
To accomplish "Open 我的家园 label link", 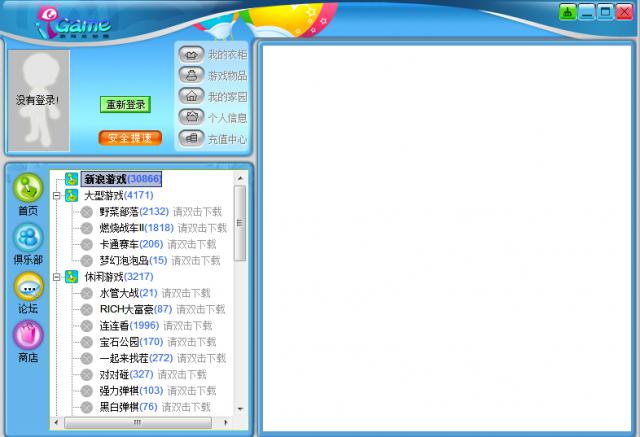I will tap(227, 97).
